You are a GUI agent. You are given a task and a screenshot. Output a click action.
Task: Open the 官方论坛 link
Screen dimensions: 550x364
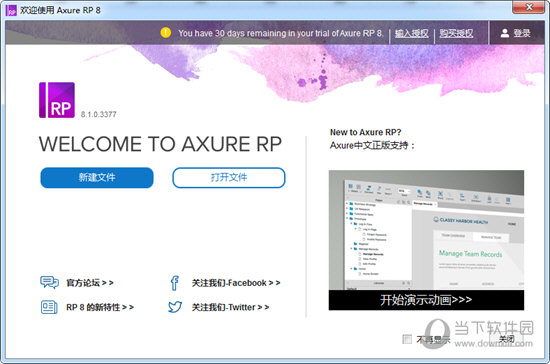[x=90, y=283]
